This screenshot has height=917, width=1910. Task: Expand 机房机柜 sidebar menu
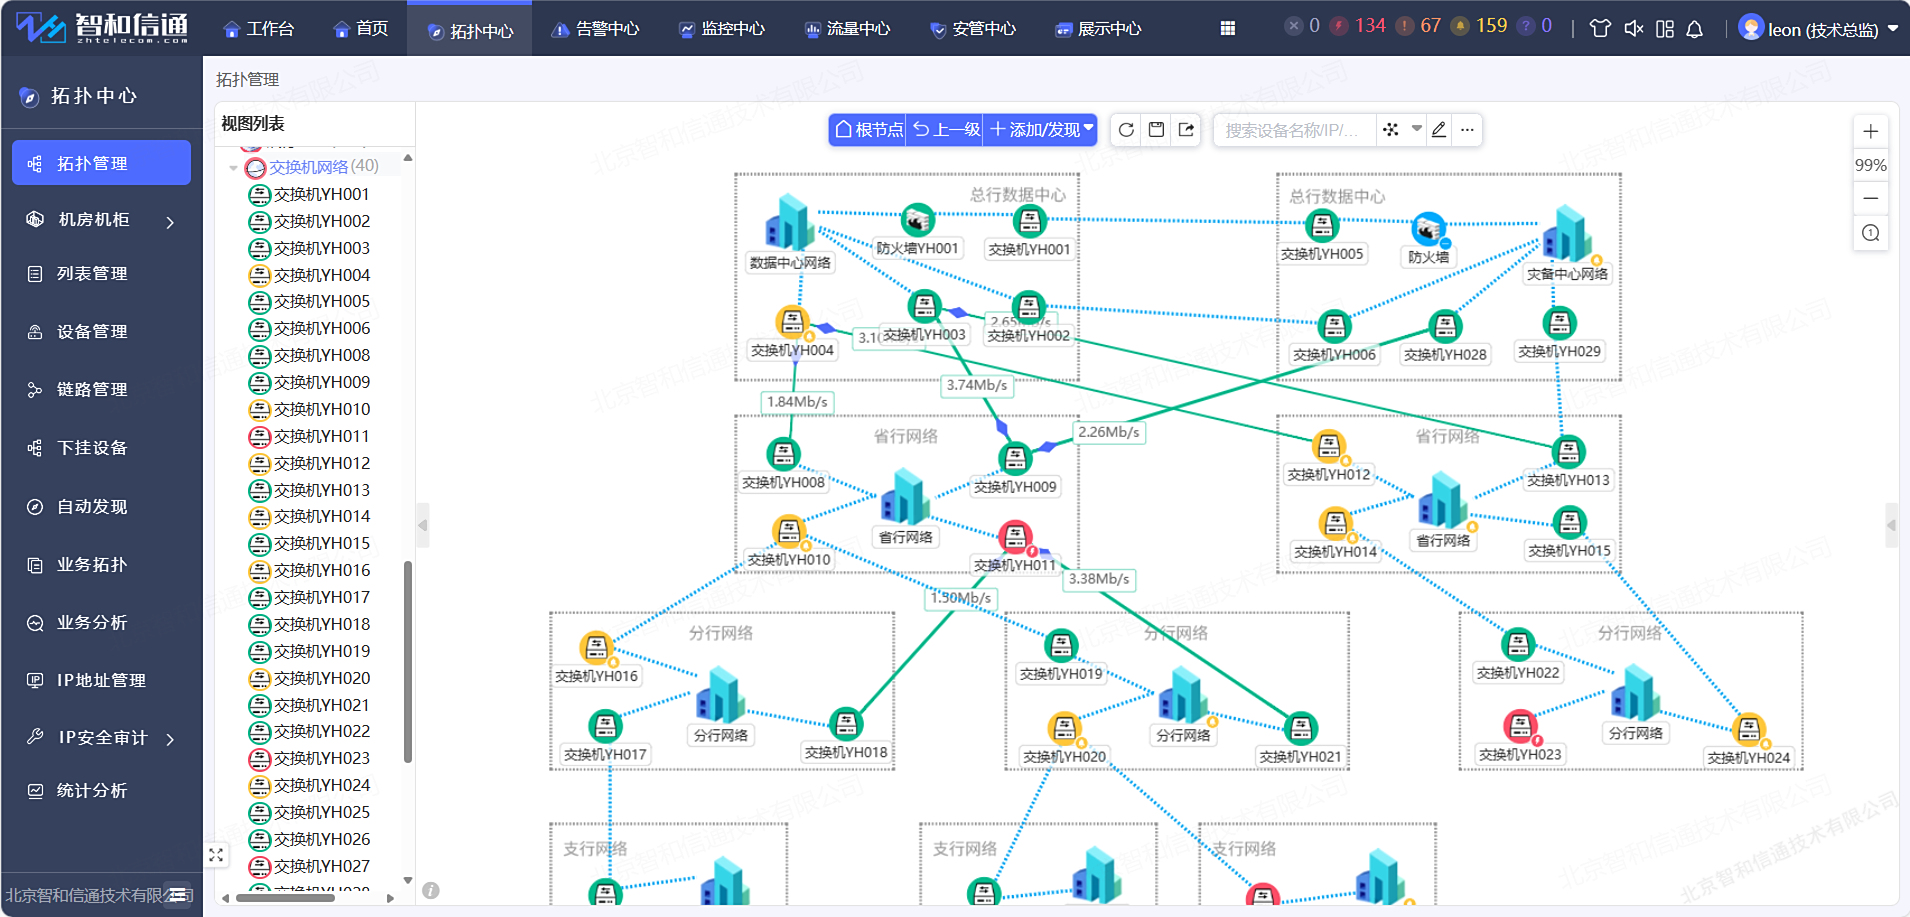click(x=101, y=220)
